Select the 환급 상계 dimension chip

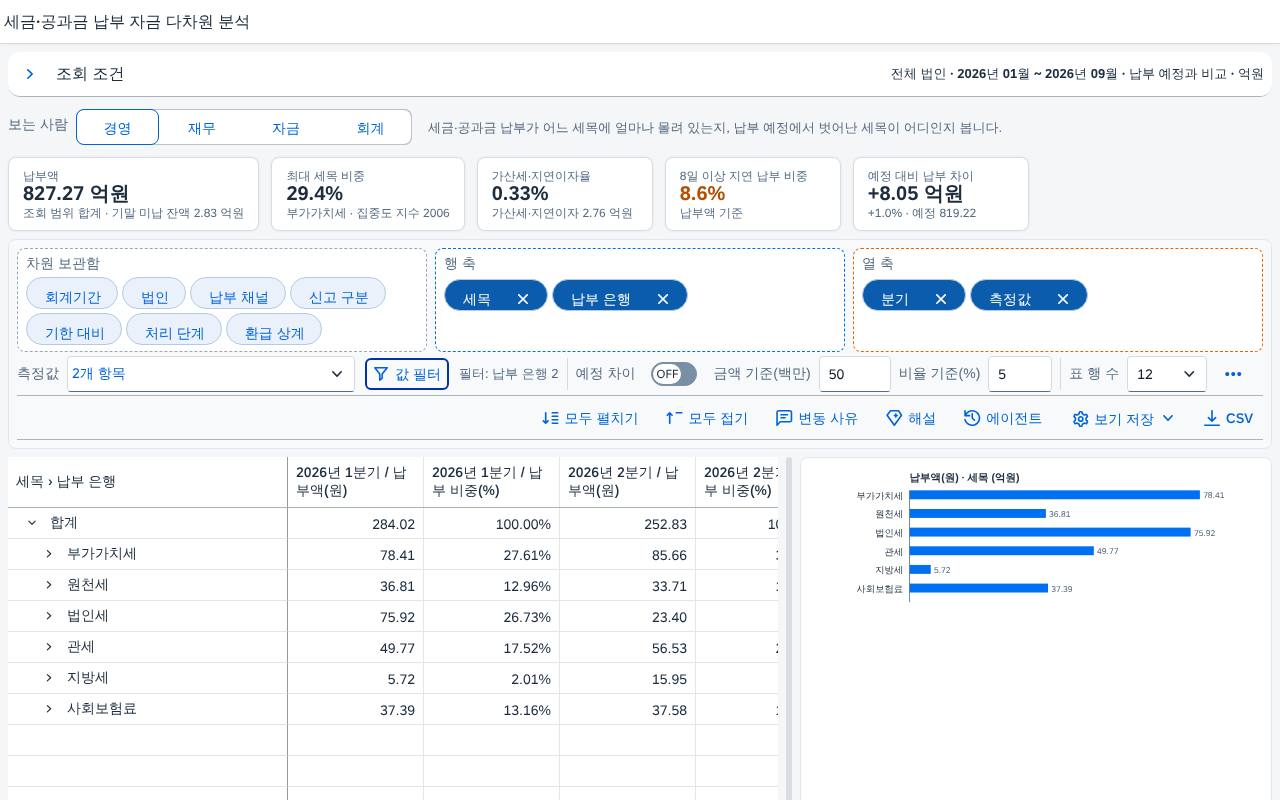274,330
